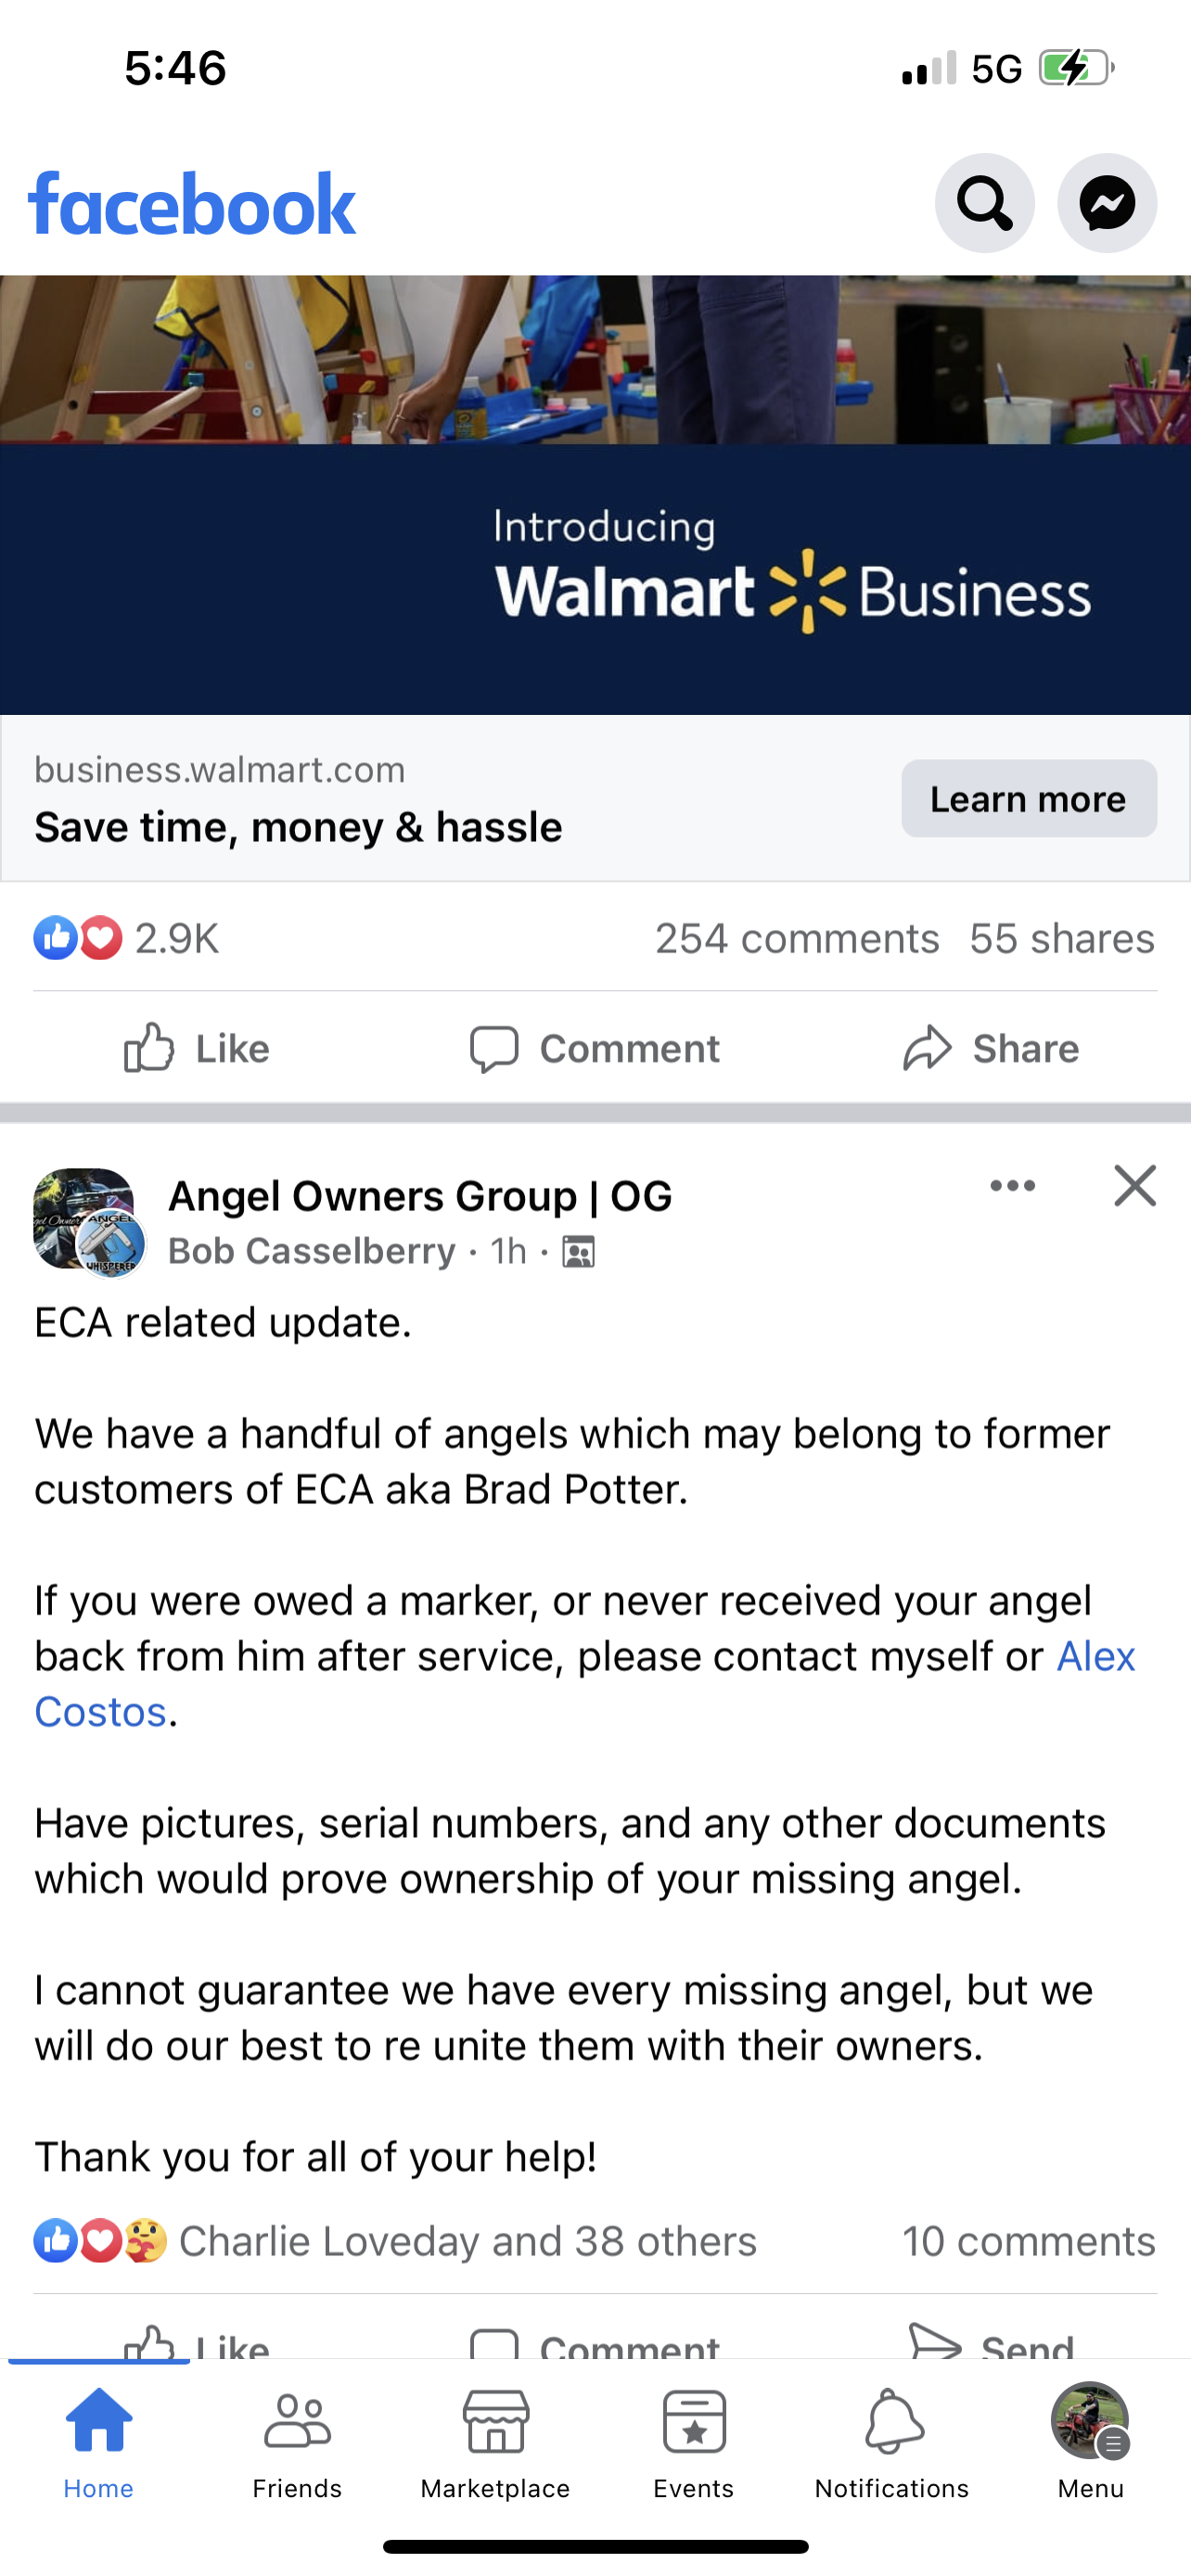This screenshot has height=2576, width=1191.
Task: Open Messenger chat icon
Action: 1107,203
